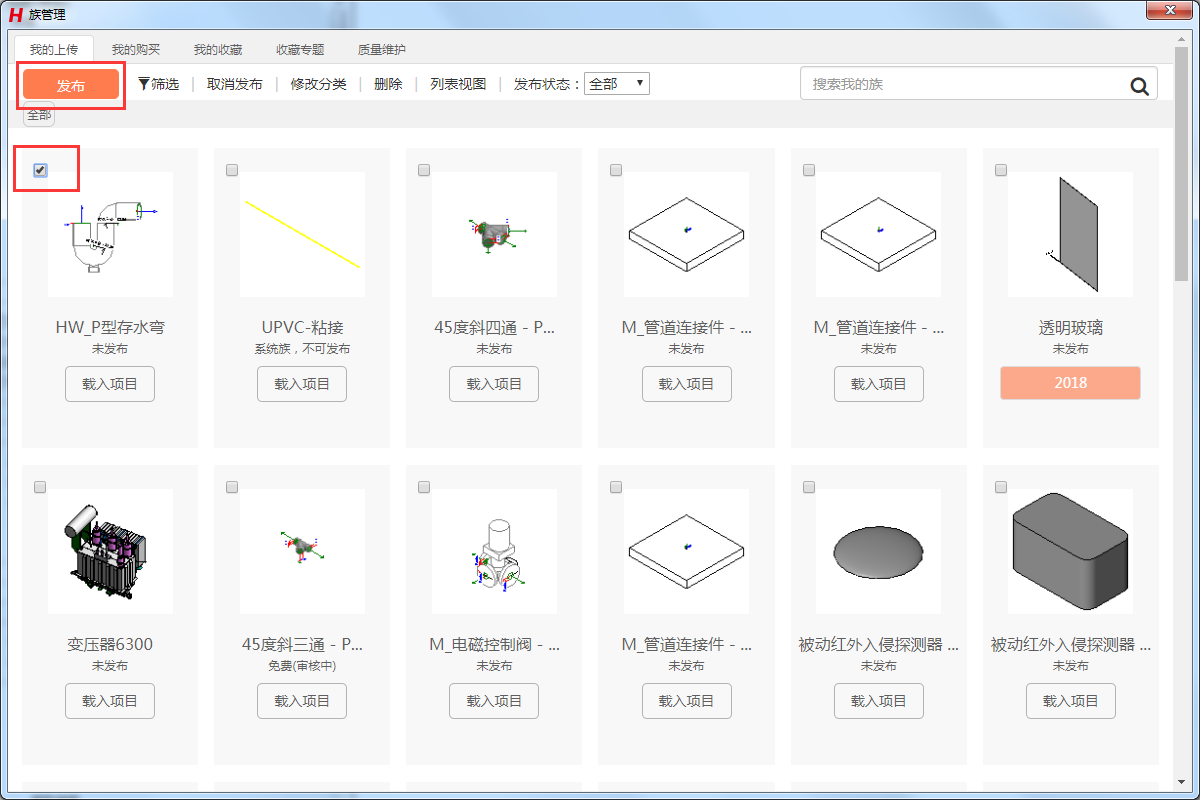Open the 45度斜三通 thumbnail

(302, 551)
